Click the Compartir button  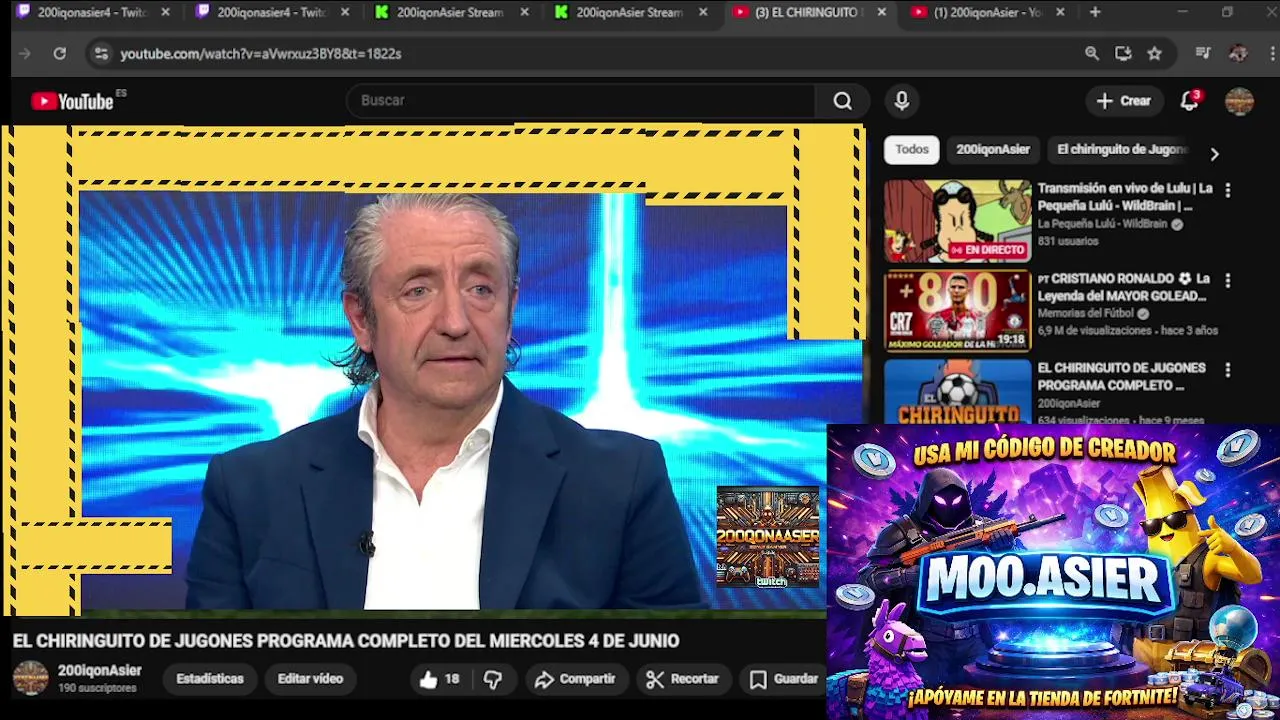(575, 679)
